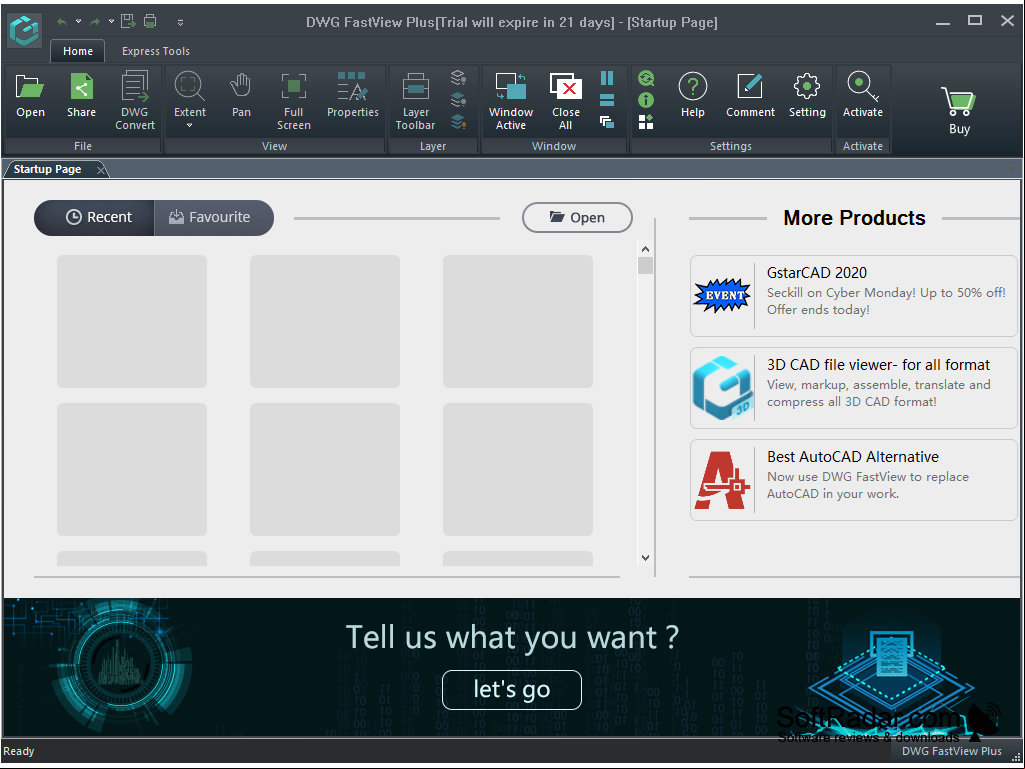This screenshot has height=769, width=1025.
Task: Switch to Favourite files list
Action: [x=214, y=218]
